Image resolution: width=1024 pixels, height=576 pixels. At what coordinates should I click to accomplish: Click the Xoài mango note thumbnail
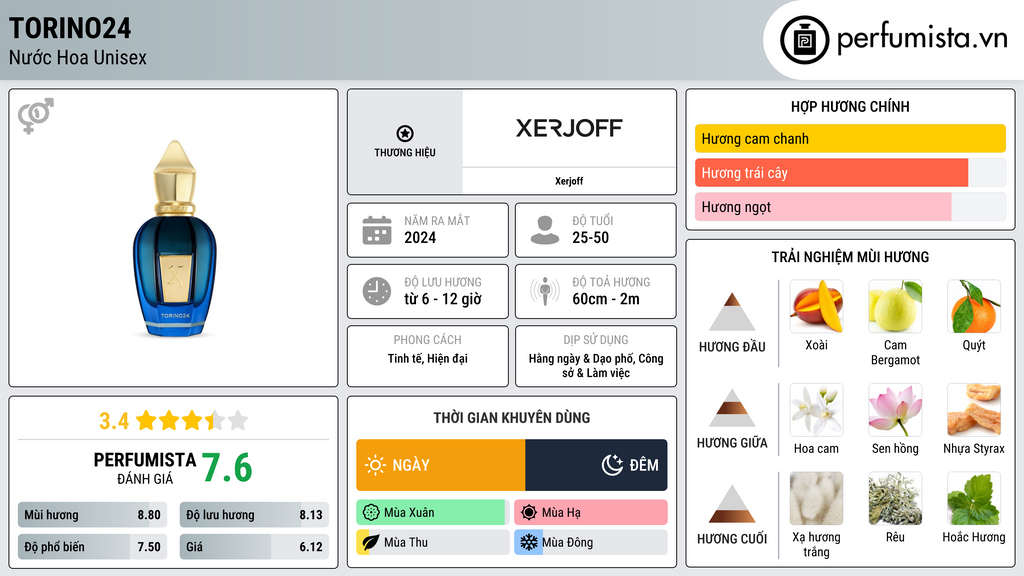tap(816, 306)
